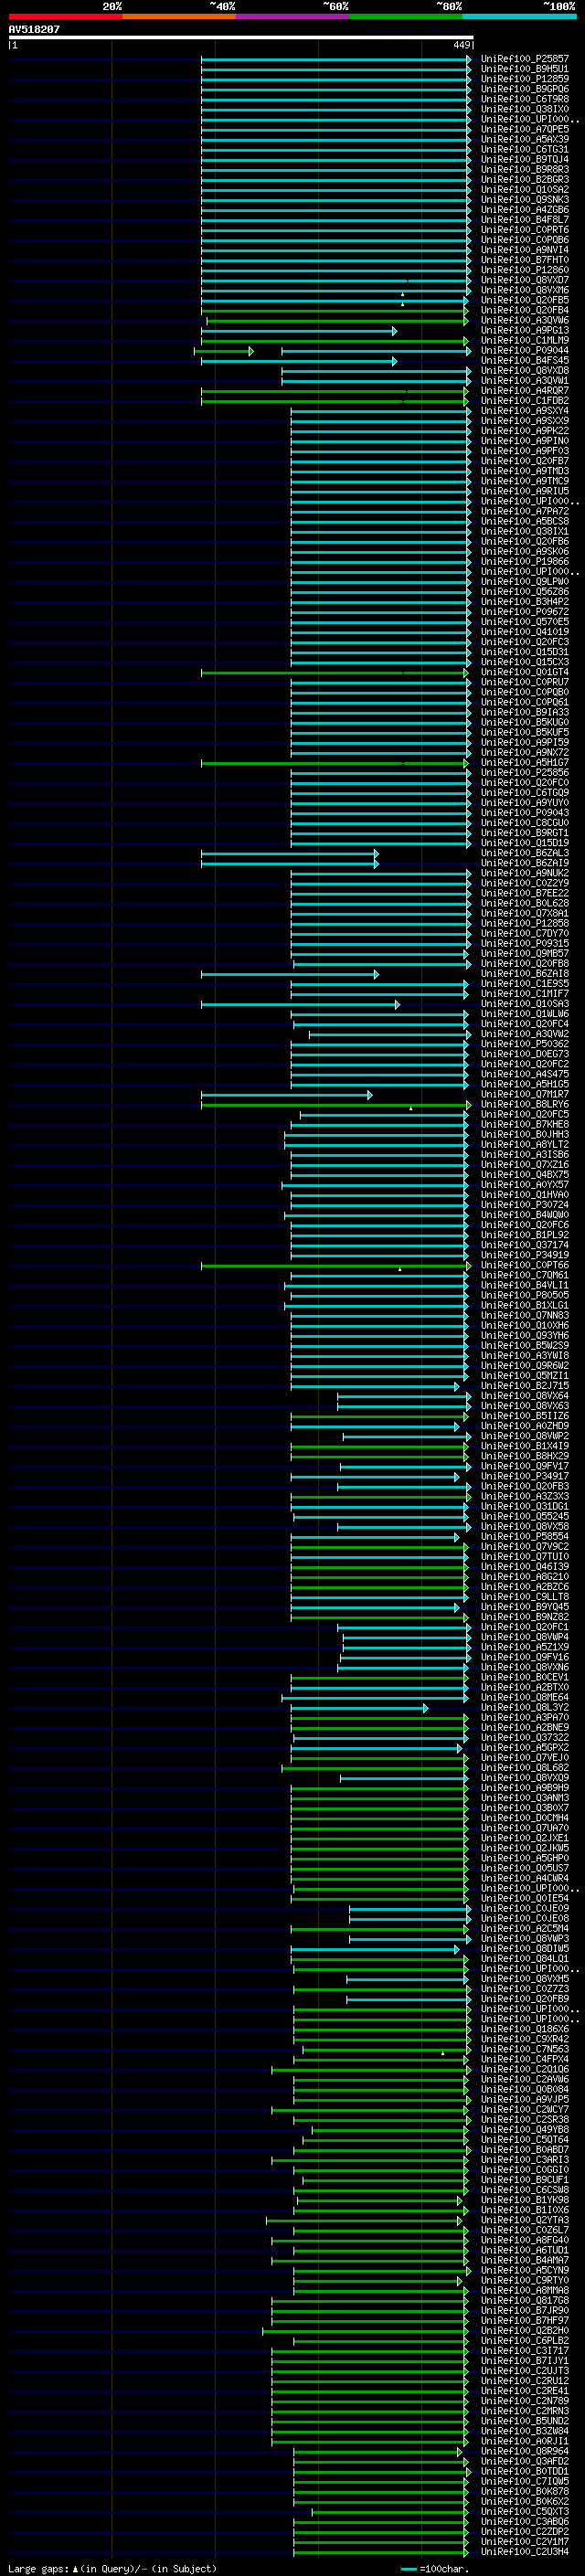
Task: Click the red ~20% identity legend segment
Action: [65, 16]
